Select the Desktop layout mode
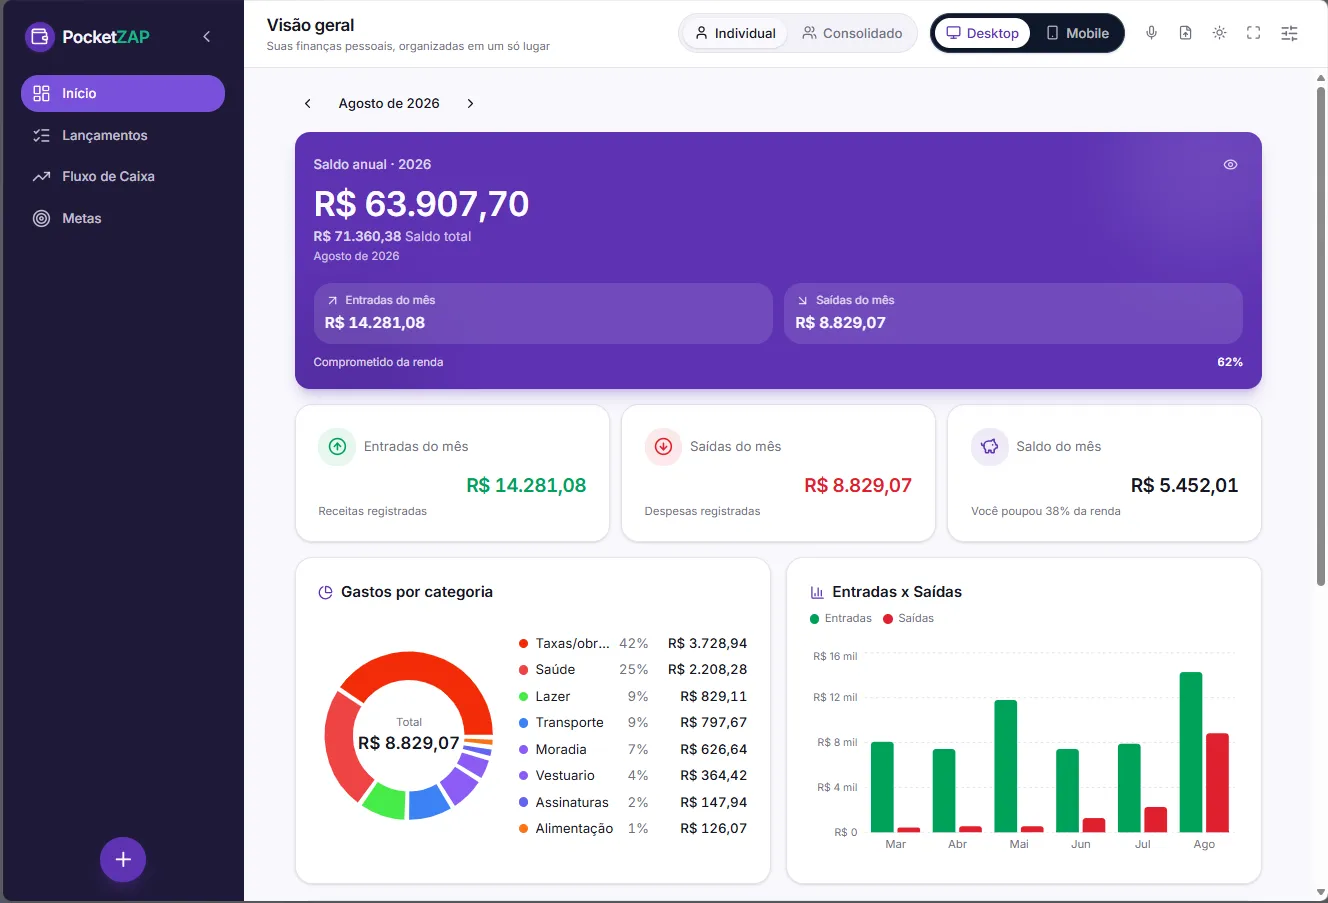Screen dimensions: 1328x903 (982, 33)
